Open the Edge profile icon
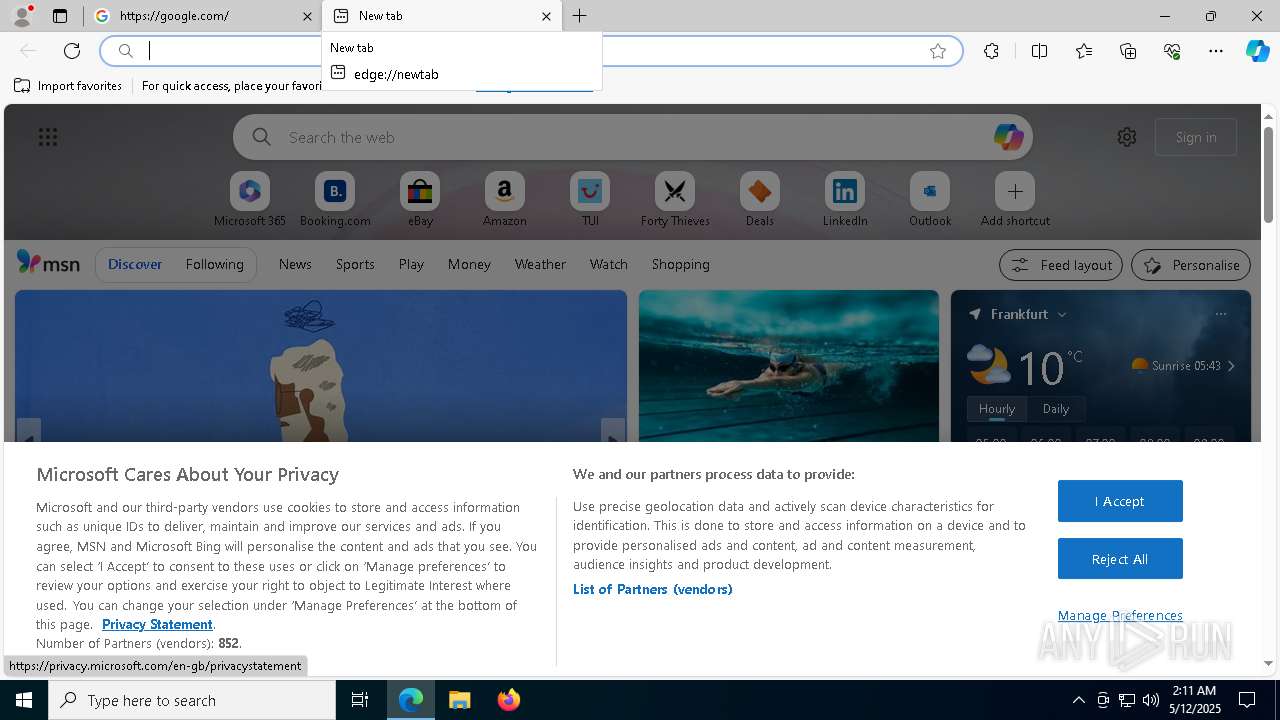 pos(22,16)
